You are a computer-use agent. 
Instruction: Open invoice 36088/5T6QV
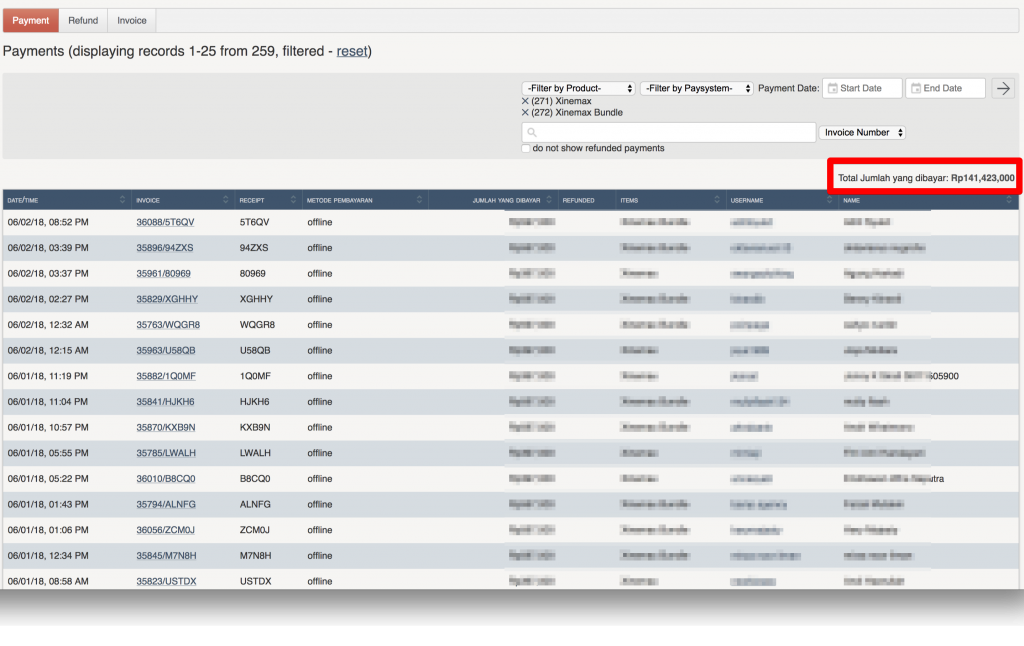coord(165,222)
